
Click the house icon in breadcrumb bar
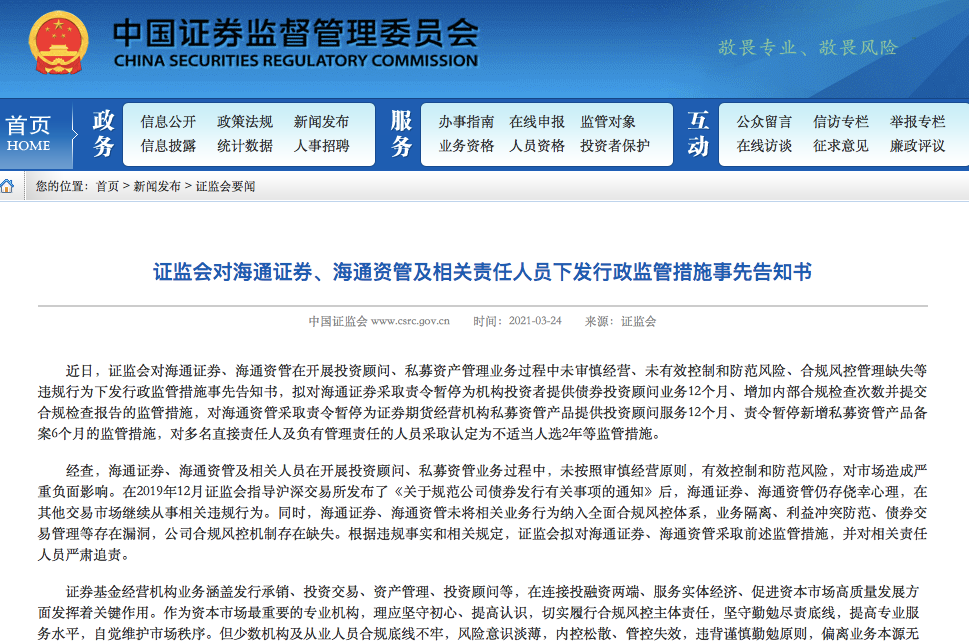7,186
